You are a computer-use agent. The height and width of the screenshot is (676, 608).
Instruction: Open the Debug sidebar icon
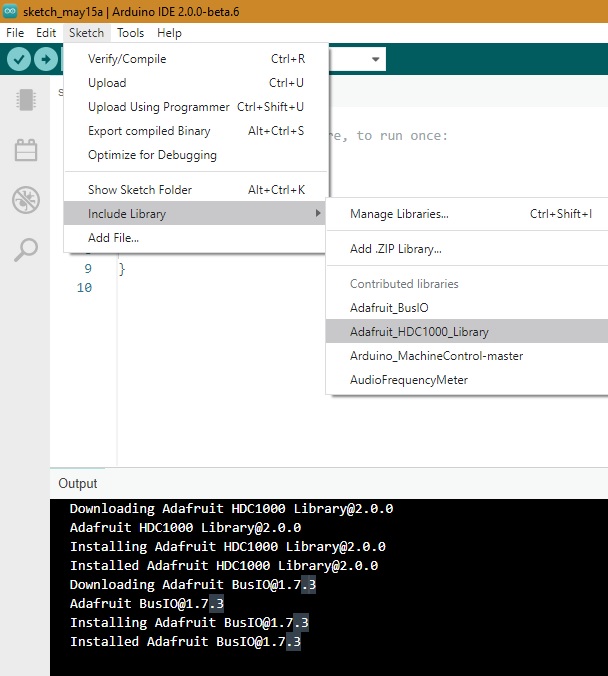pyautogui.click(x=26, y=200)
